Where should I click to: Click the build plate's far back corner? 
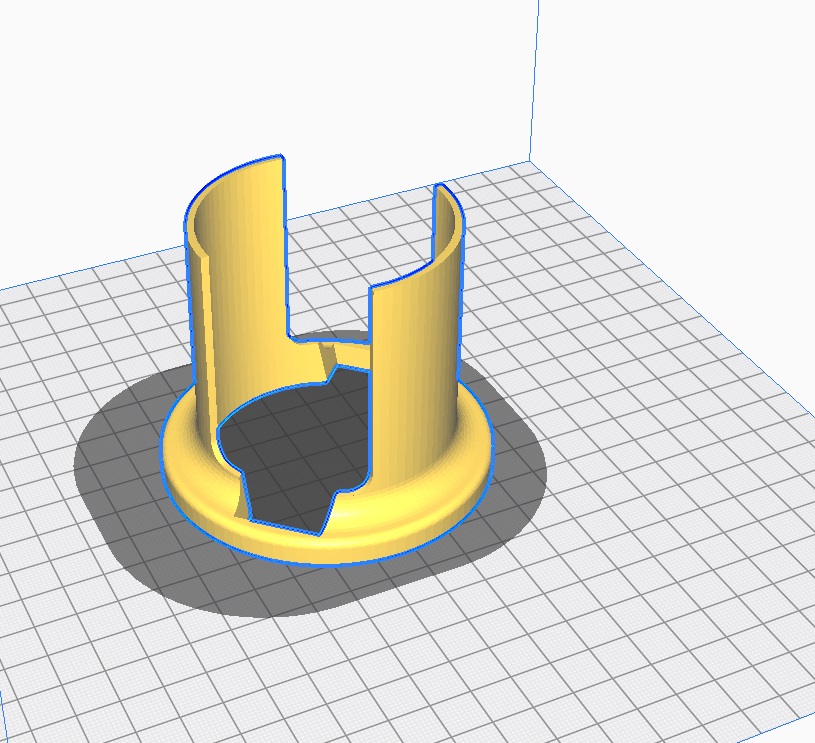click(528, 161)
